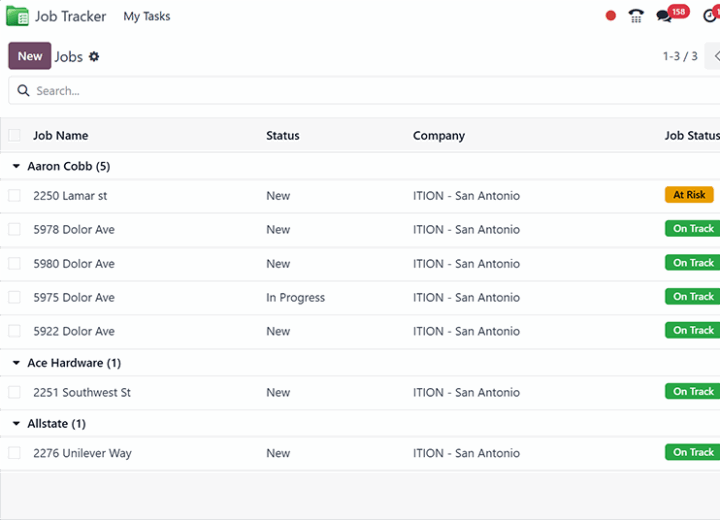The height and width of the screenshot is (520, 720).
Task: Select the 2251 Southwest St checkbox
Action: [x=14, y=392]
